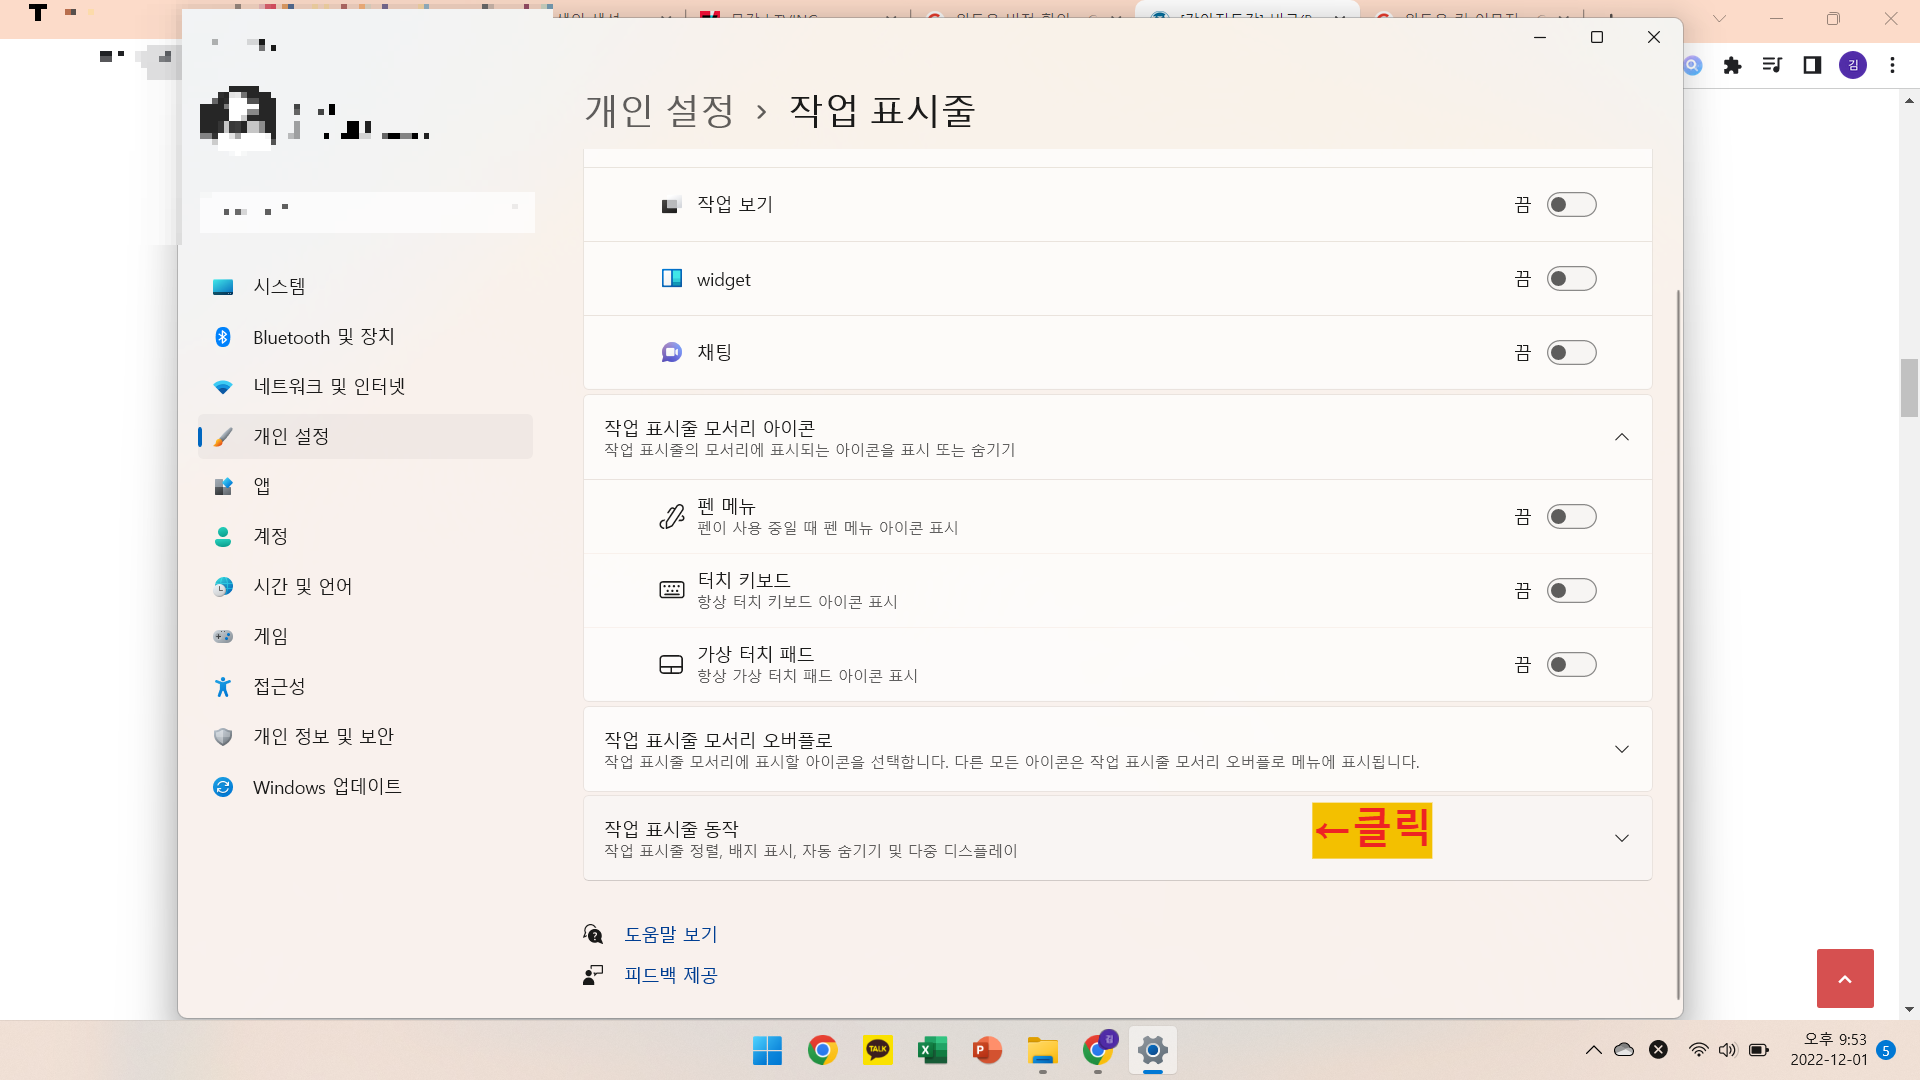Toggle the 작업 보기 switch
The width and height of the screenshot is (1920, 1080).
(x=1571, y=205)
